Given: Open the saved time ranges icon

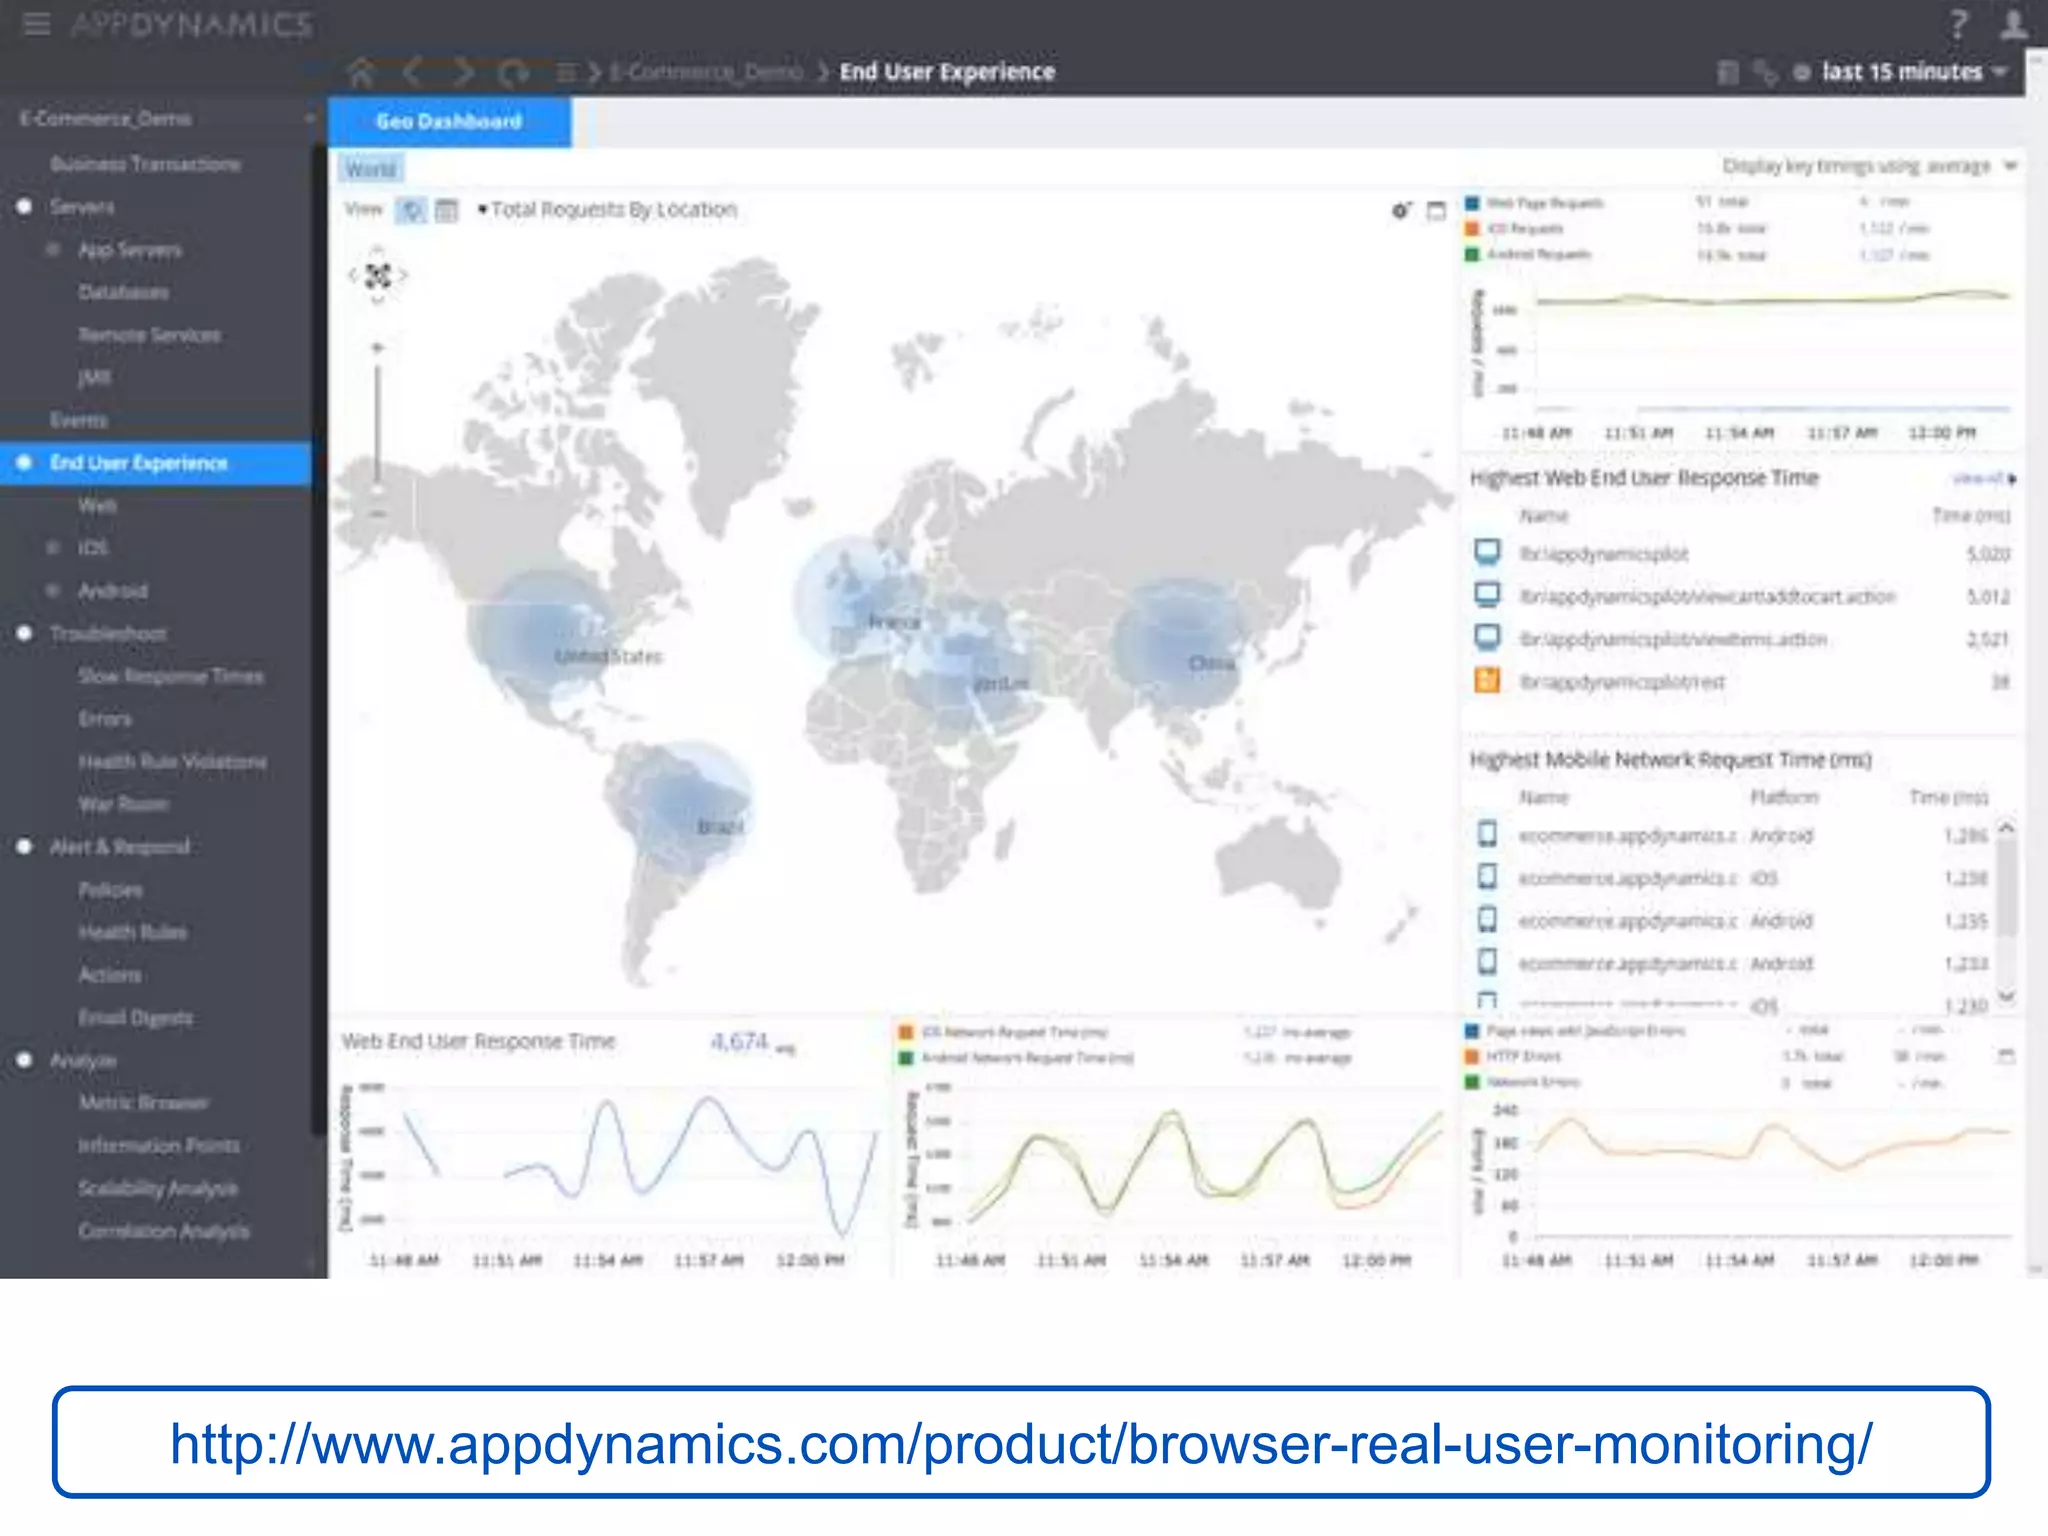Looking at the screenshot, I should (x=1728, y=72).
